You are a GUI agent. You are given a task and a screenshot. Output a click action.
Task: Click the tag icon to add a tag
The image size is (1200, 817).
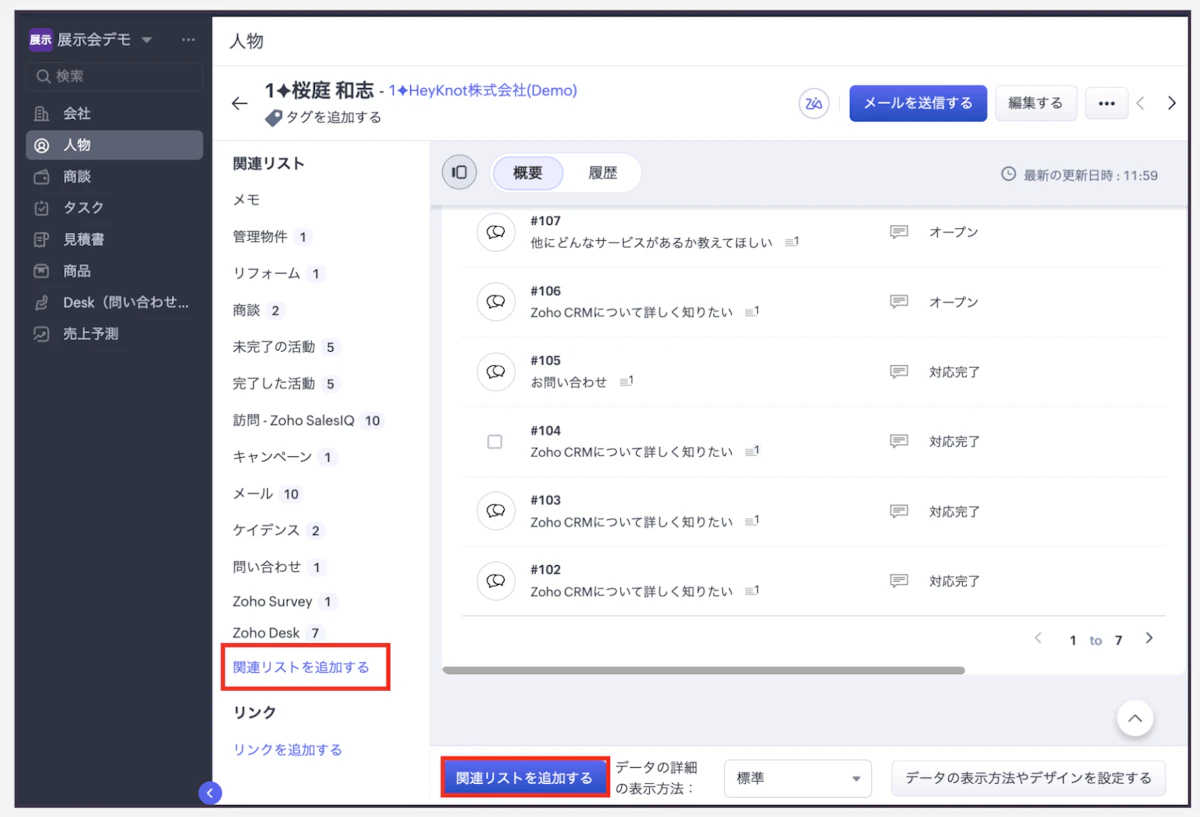(273, 118)
